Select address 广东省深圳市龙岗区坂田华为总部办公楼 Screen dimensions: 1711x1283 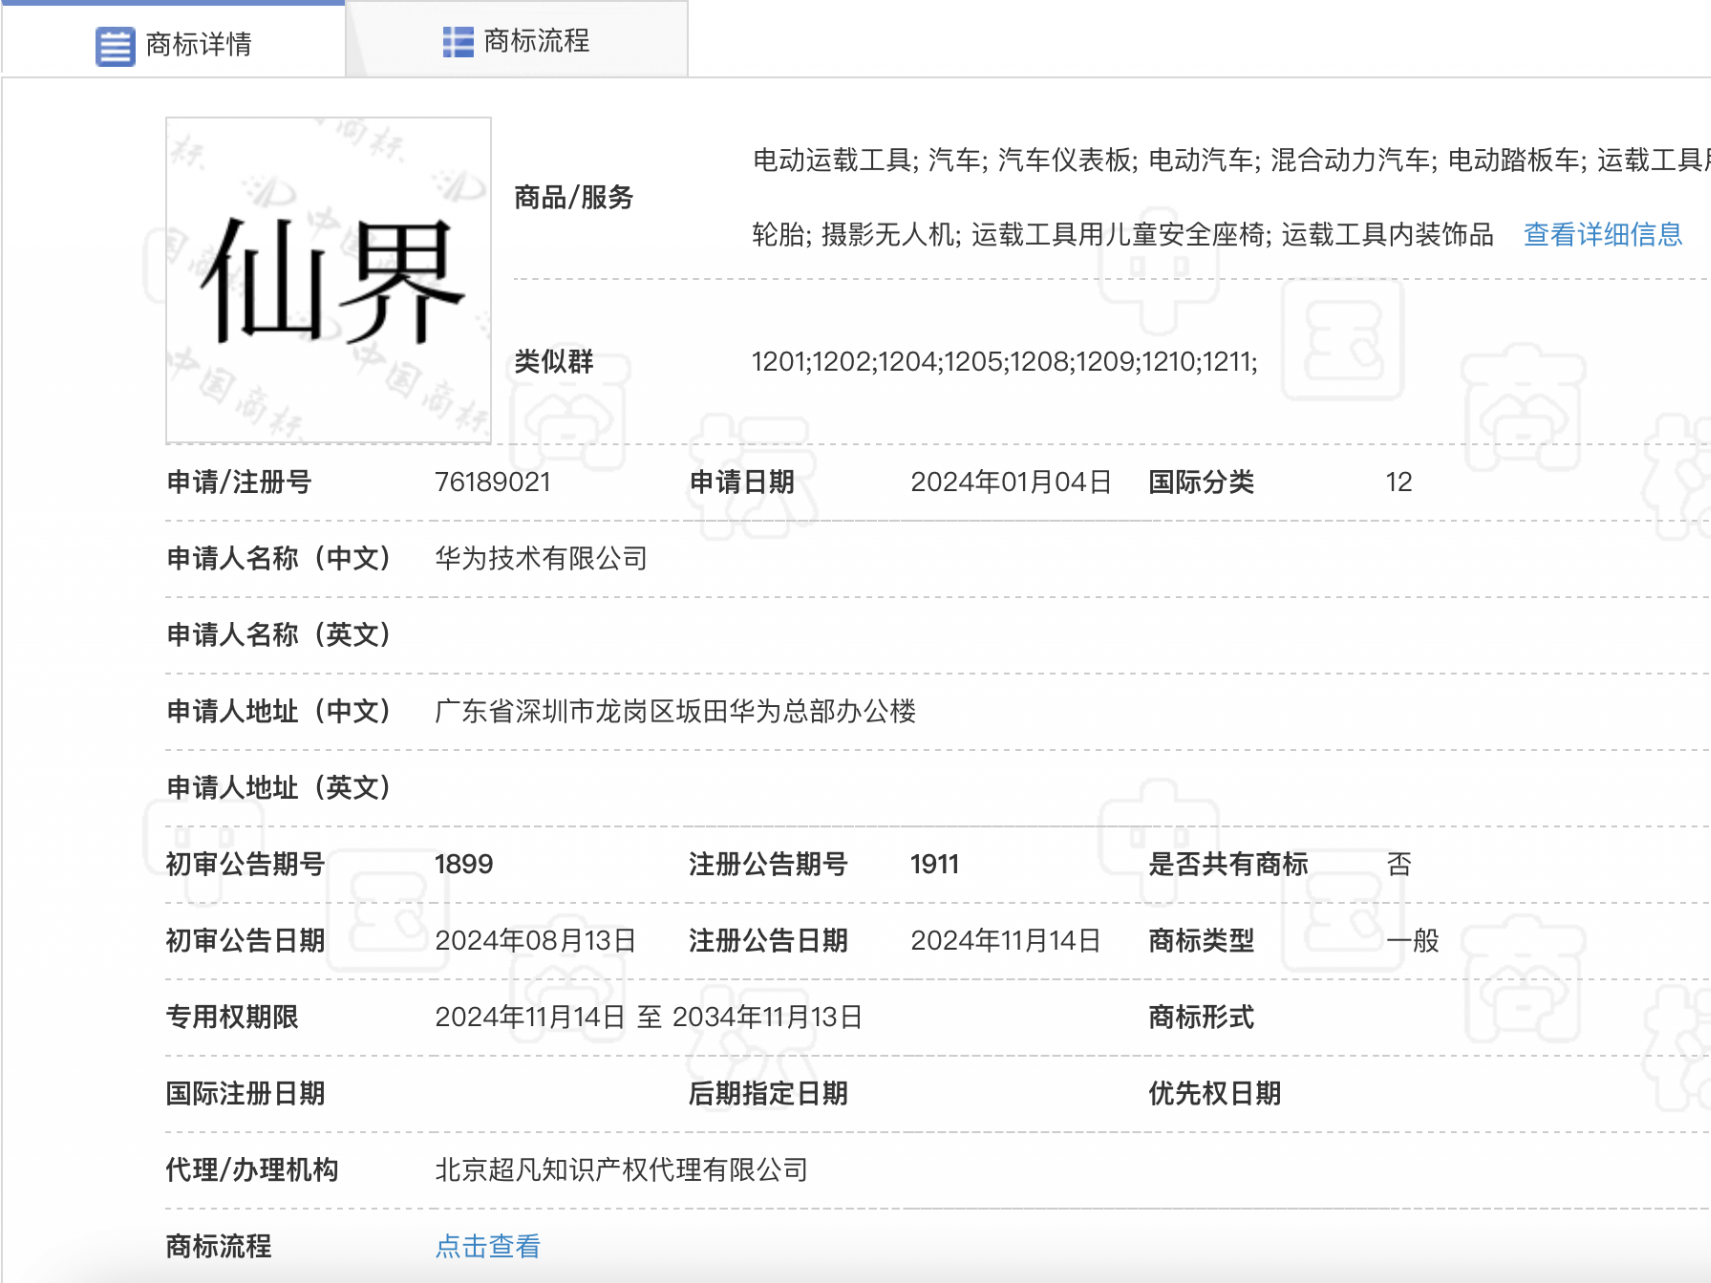coord(675,711)
